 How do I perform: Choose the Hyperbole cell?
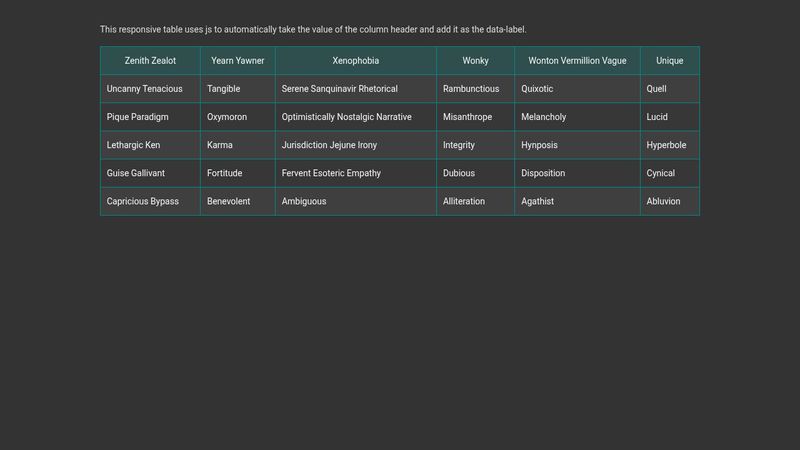click(x=669, y=145)
